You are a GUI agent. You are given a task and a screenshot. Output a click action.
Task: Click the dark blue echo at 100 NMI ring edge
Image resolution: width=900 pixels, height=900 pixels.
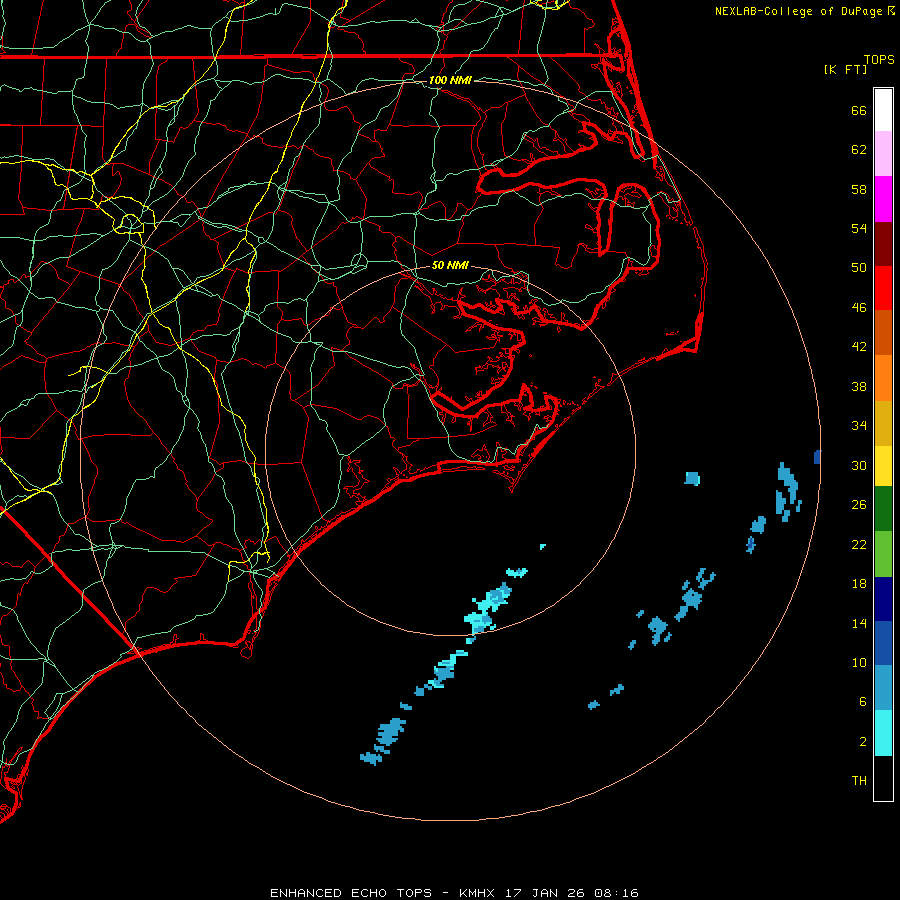pos(817,457)
